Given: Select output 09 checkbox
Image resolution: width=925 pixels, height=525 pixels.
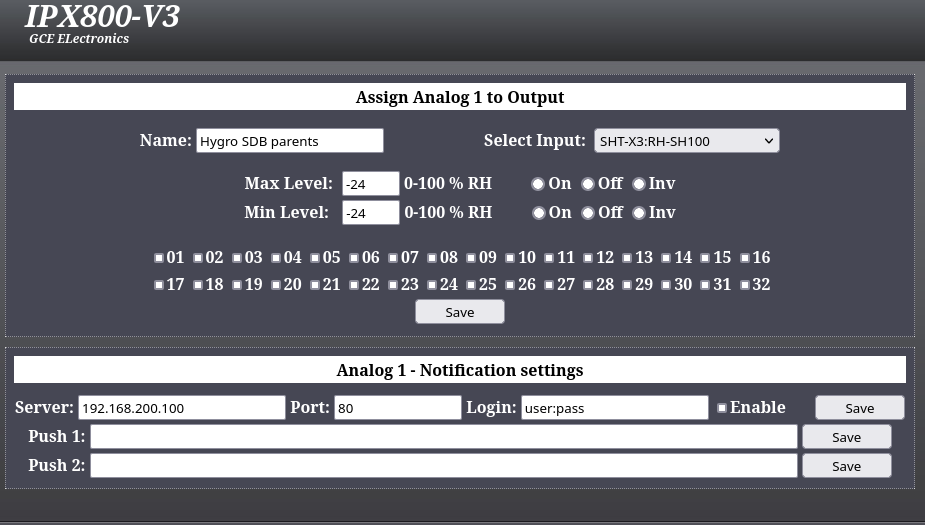Looking at the screenshot, I should [471, 258].
